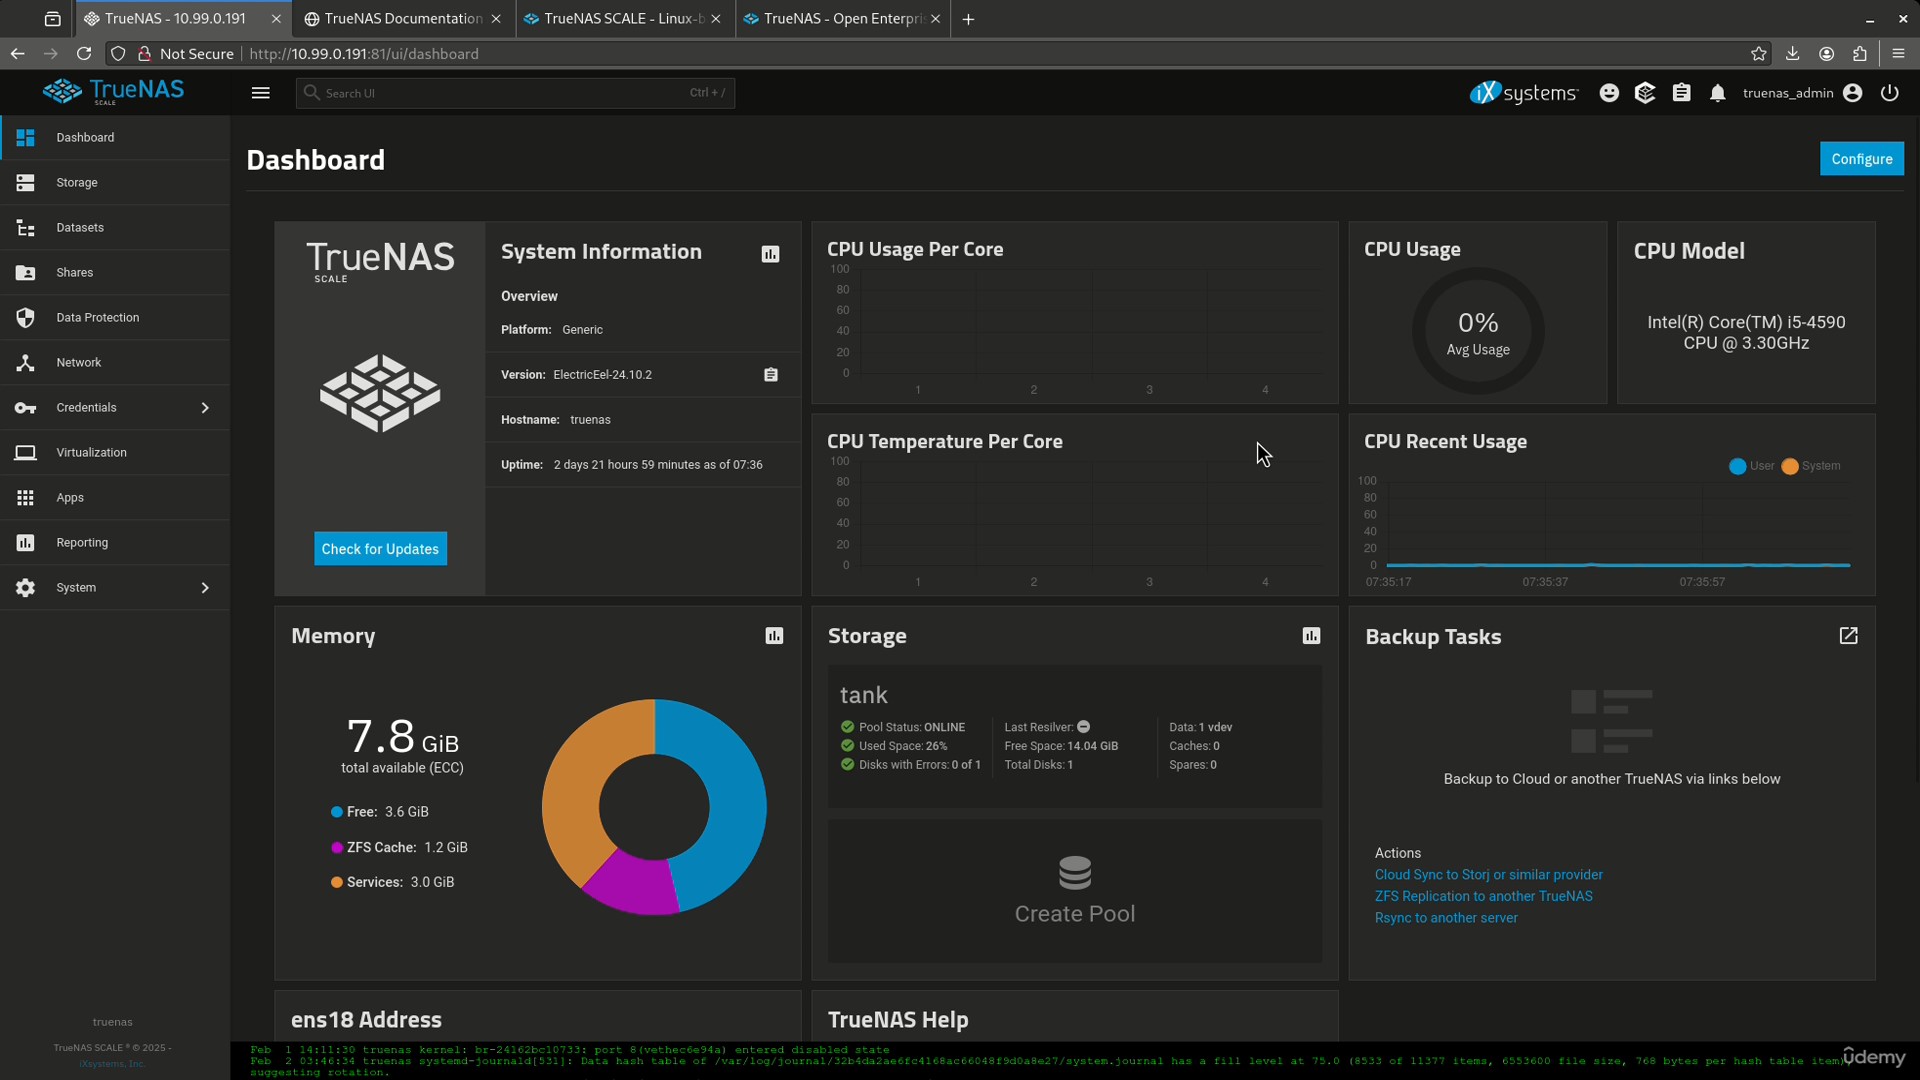This screenshot has height=1080, width=1920.
Task: Open the browser tab list icon
Action: [53, 18]
